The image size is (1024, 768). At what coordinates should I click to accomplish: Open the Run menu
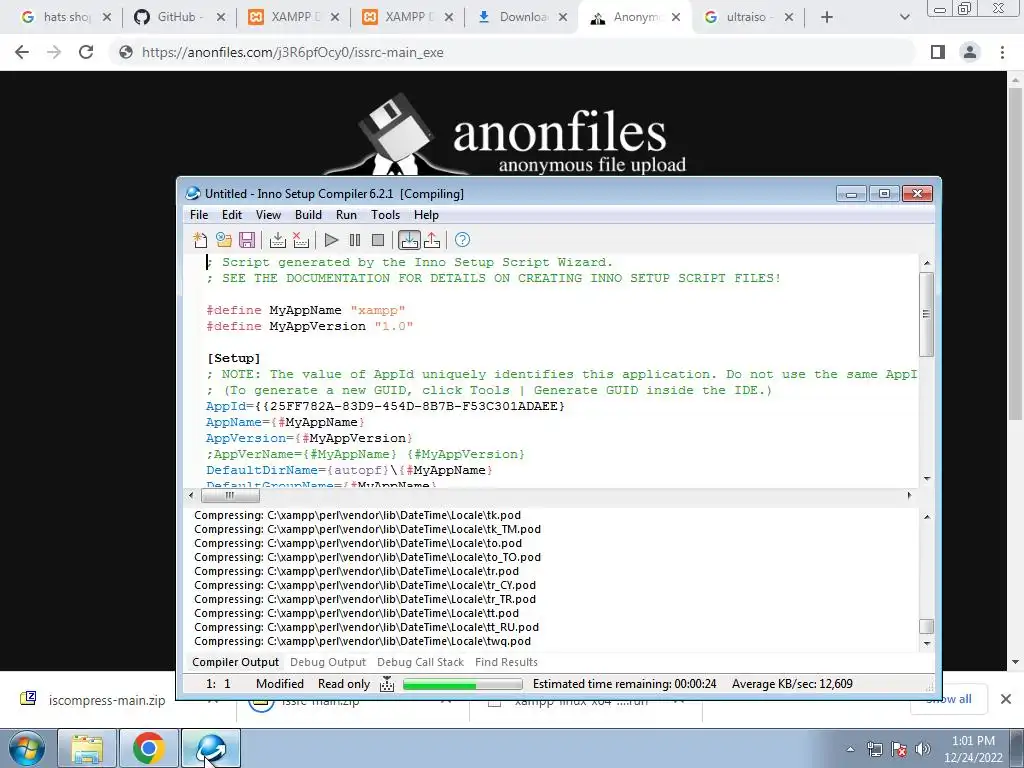[346, 215]
